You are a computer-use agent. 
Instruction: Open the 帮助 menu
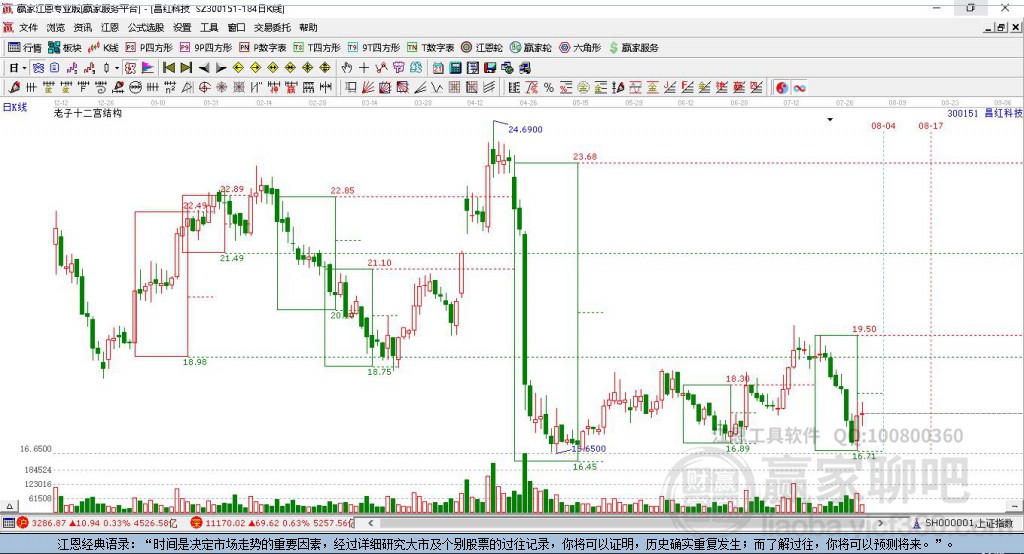point(308,27)
